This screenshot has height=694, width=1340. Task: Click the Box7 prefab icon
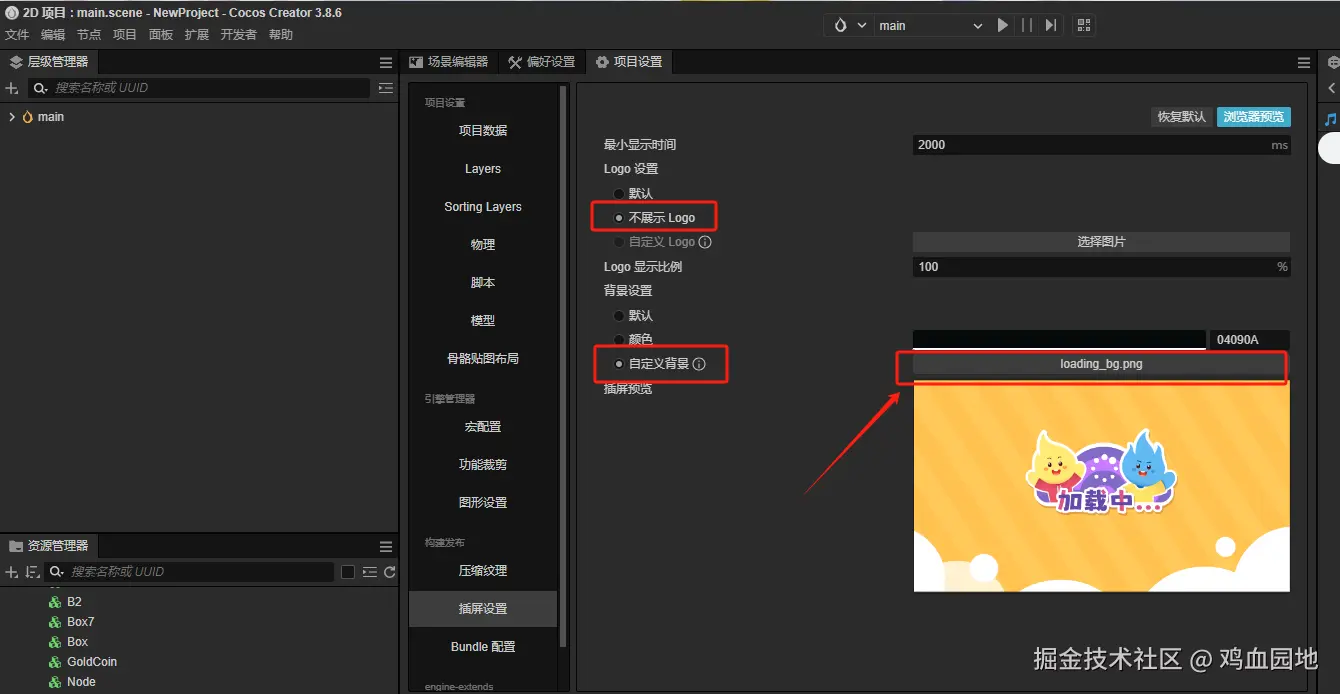(x=55, y=622)
